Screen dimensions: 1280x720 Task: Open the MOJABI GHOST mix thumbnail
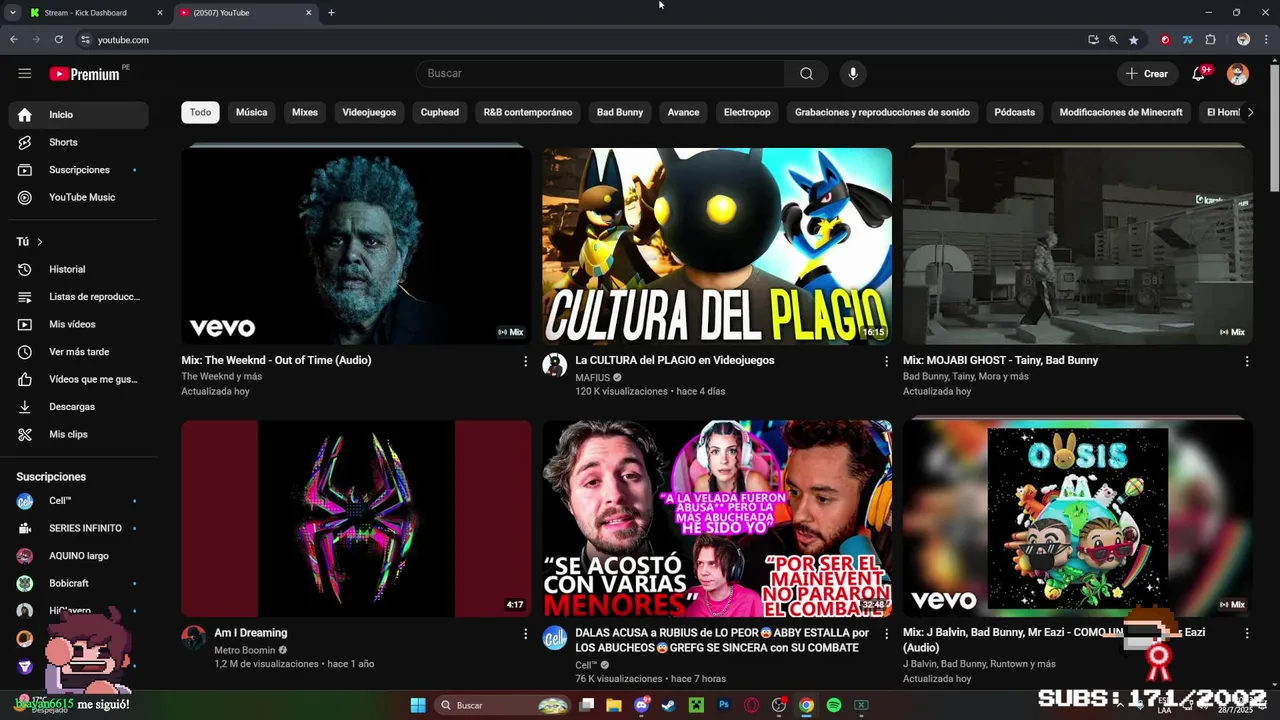pyautogui.click(x=1077, y=246)
